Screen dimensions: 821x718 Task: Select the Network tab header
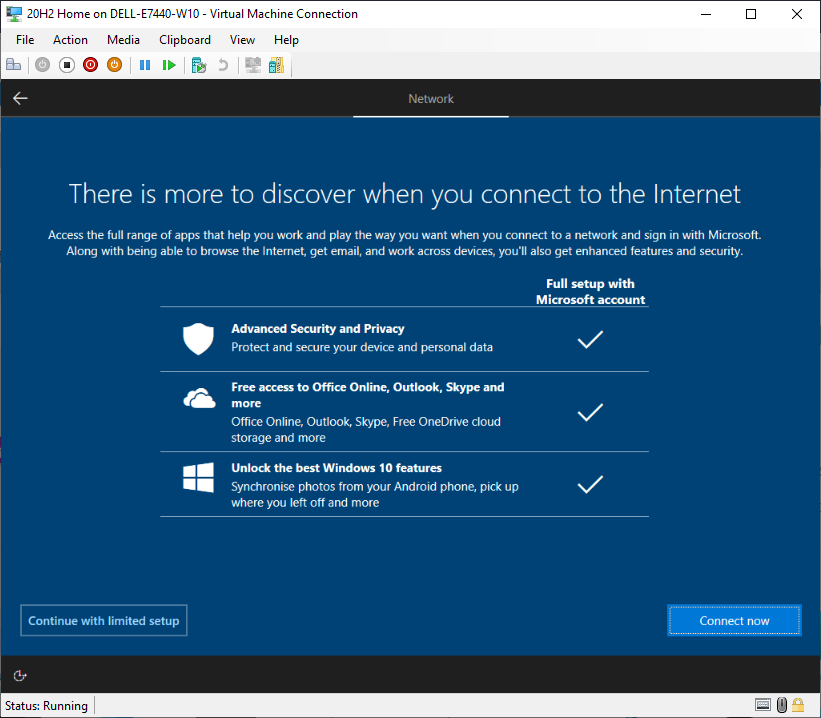tap(431, 98)
